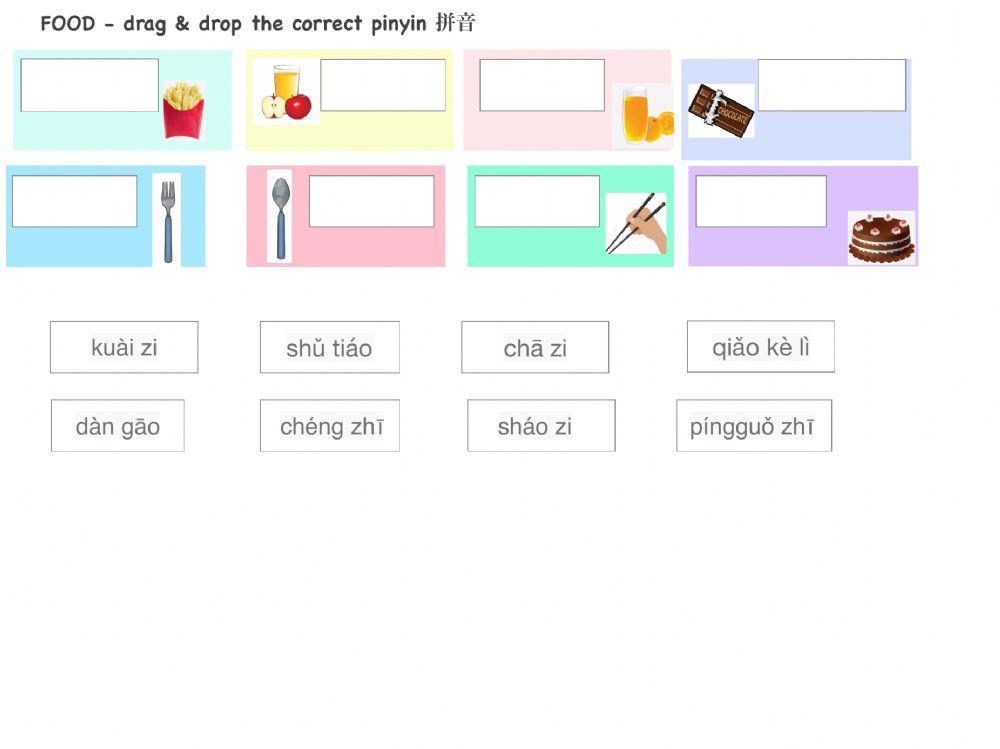Click the orange juice picture

tap(645, 115)
